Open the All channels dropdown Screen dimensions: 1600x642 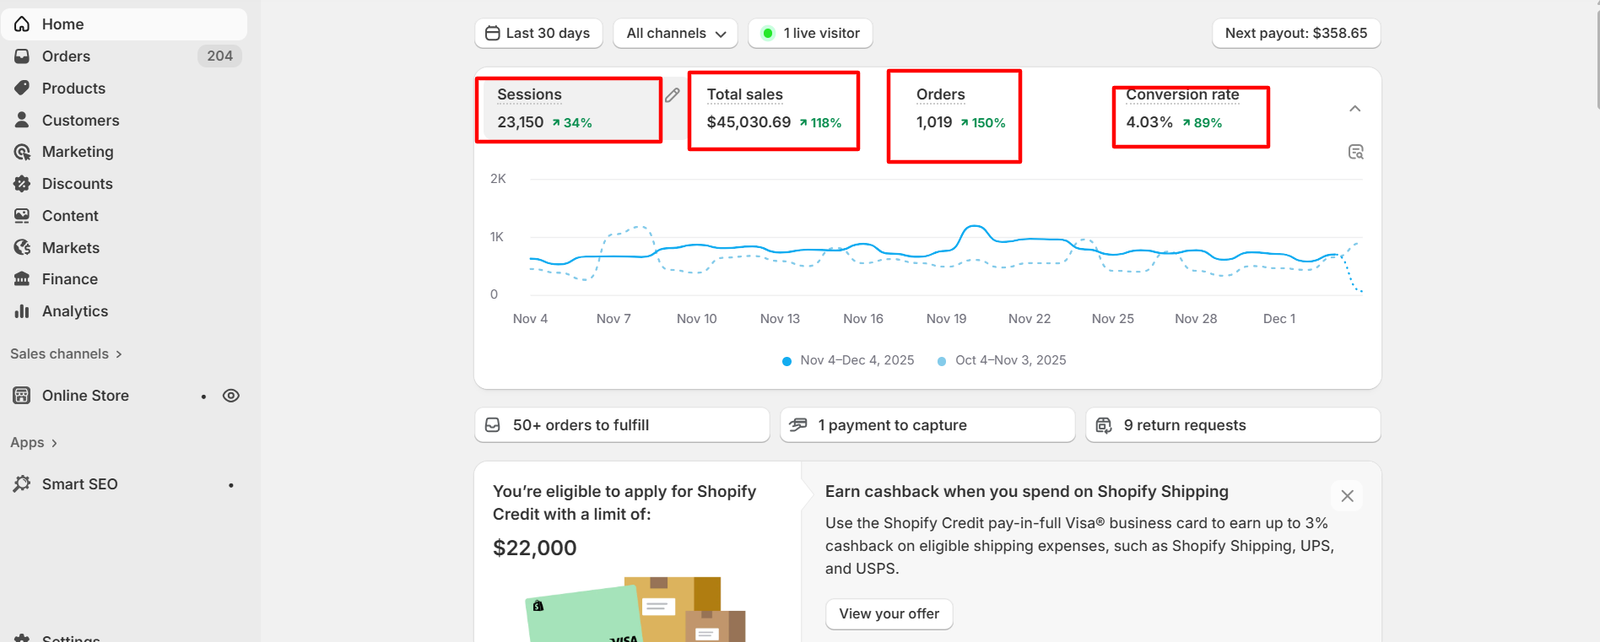(x=676, y=33)
